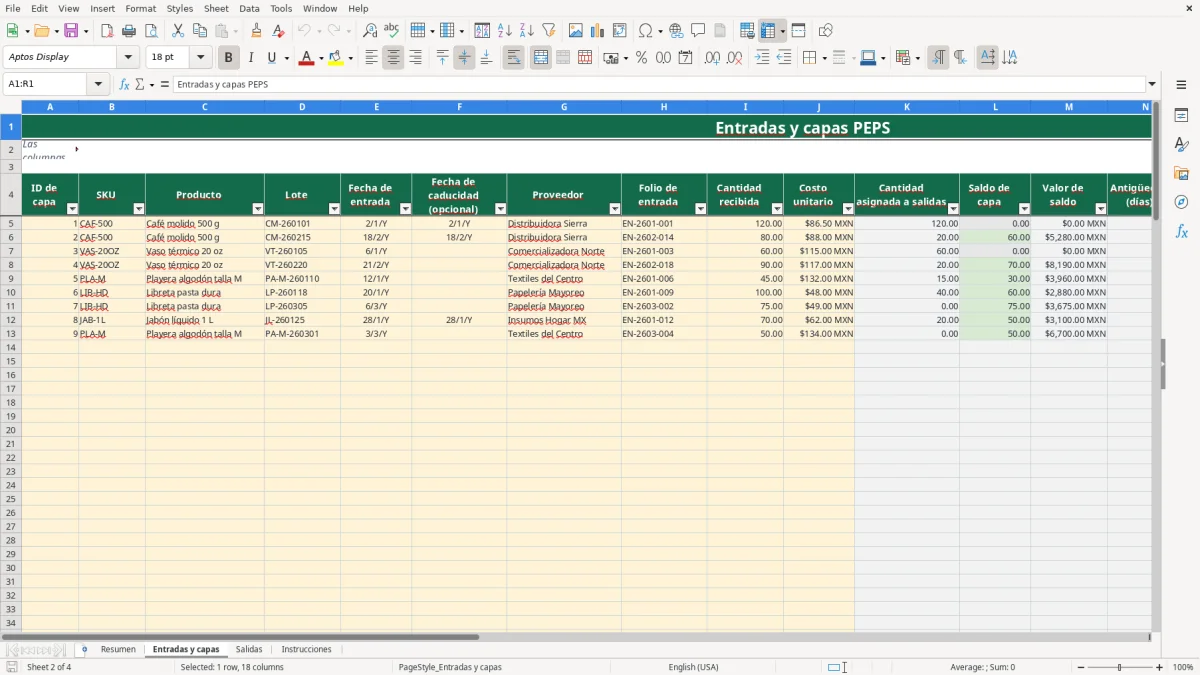Open filter dropdown for Producto column
Screen dimensions: 1200x675
click(257, 209)
